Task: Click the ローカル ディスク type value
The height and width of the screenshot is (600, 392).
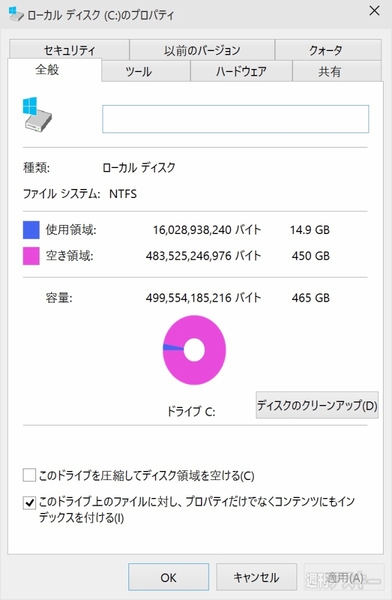Action: [139, 168]
